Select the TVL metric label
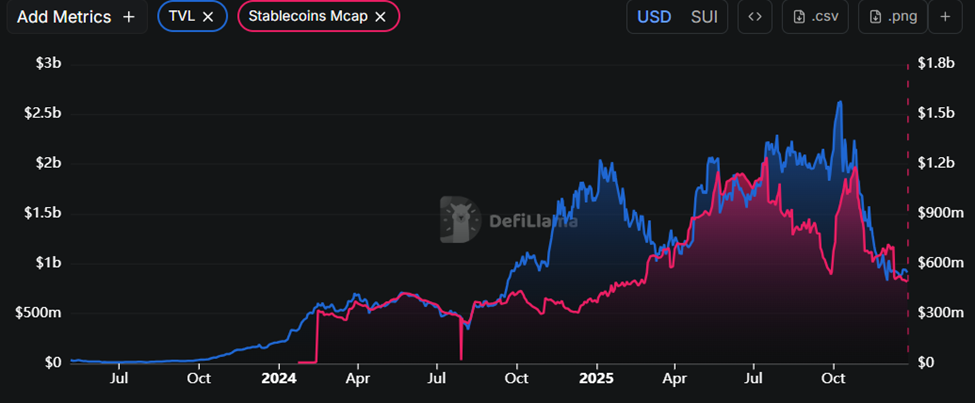Screen dimensions: 975x403 (x=181, y=17)
